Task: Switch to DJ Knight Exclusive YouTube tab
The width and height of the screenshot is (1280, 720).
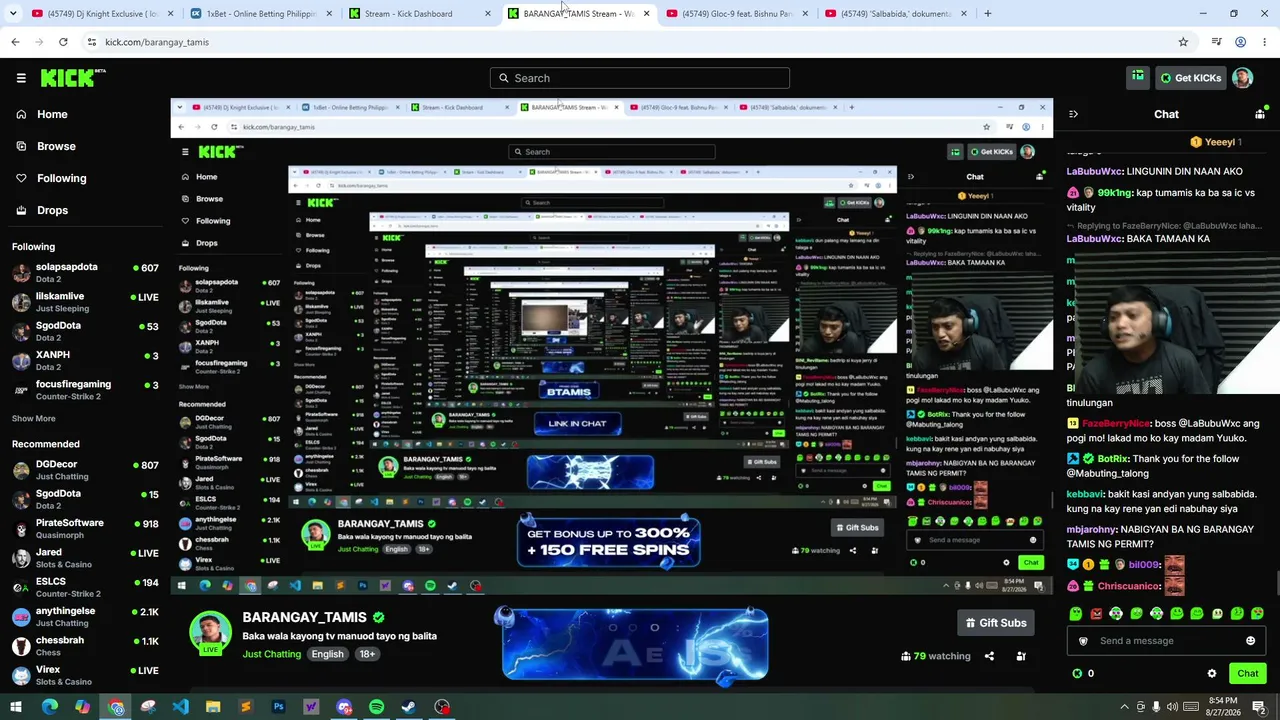Action: [102, 14]
